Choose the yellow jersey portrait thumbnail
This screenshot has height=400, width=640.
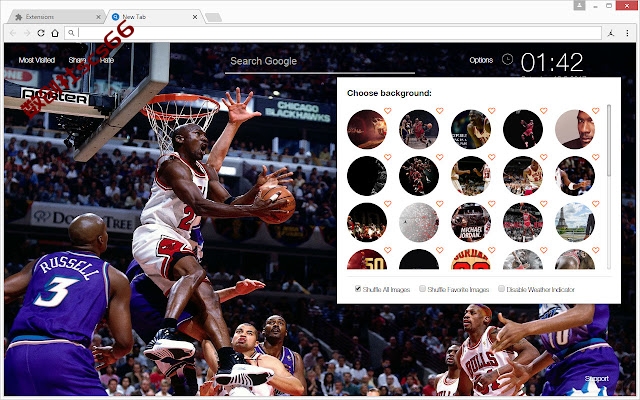[471, 129]
